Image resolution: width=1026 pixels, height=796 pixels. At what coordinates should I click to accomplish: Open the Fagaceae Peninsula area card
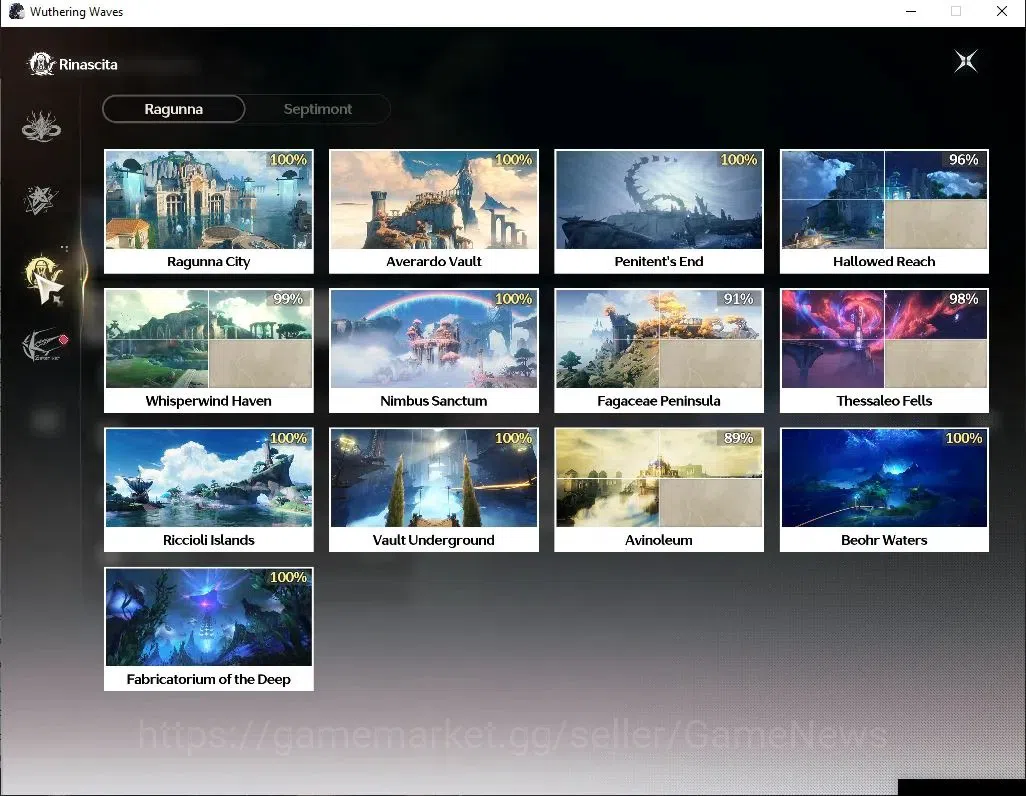[x=659, y=350]
